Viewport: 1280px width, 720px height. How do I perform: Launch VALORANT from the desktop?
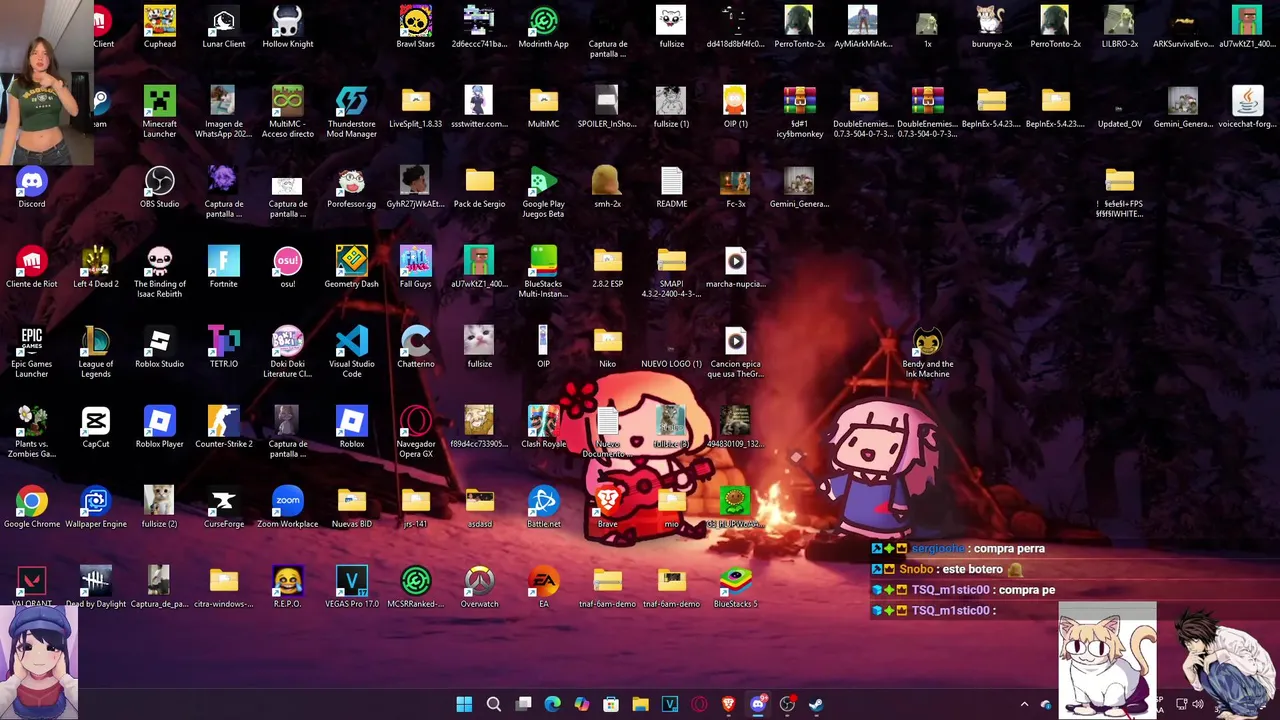tap(31, 587)
